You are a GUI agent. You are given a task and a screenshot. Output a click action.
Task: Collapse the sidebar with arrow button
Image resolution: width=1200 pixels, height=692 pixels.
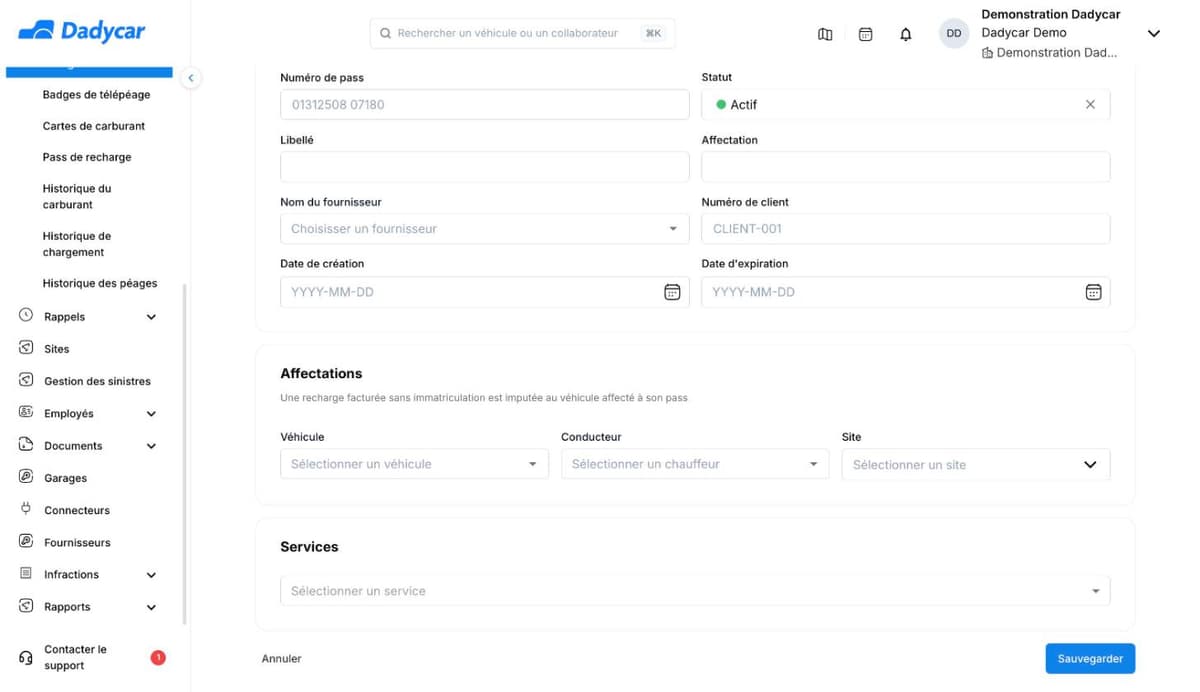[191, 77]
